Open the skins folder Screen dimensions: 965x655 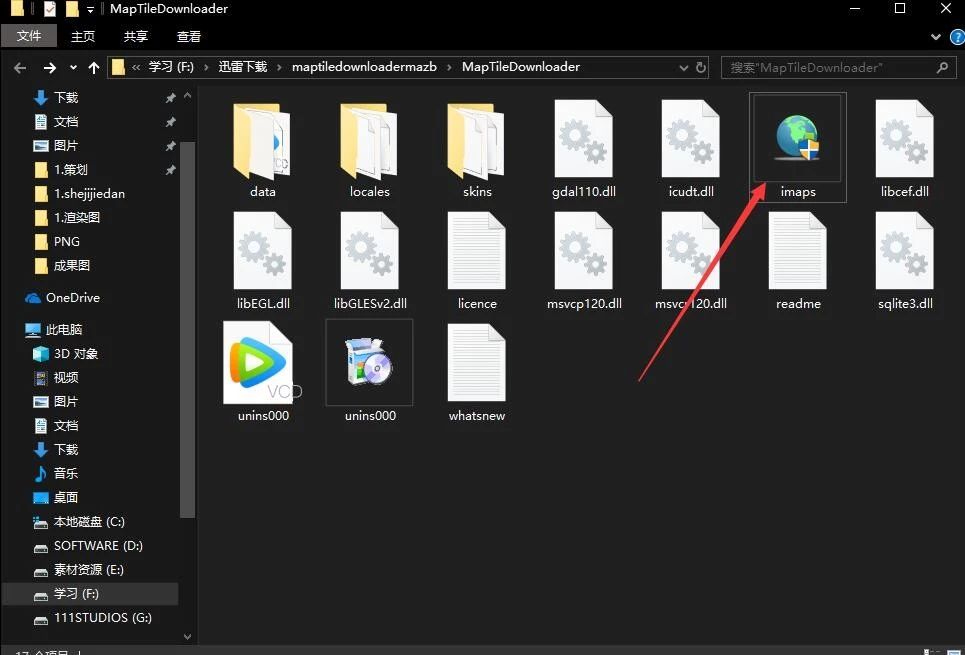click(x=477, y=142)
